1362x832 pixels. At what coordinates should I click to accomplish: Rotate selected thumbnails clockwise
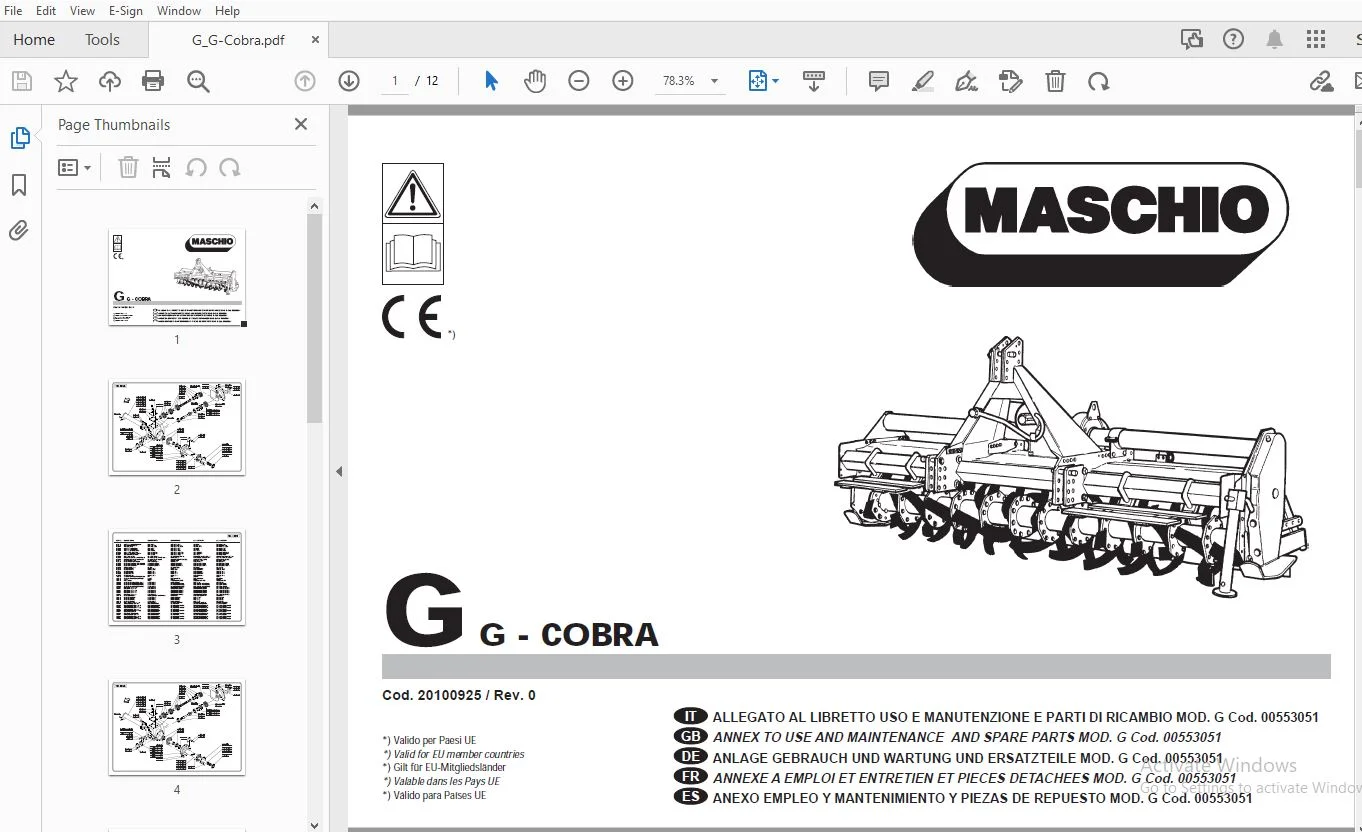click(230, 167)
